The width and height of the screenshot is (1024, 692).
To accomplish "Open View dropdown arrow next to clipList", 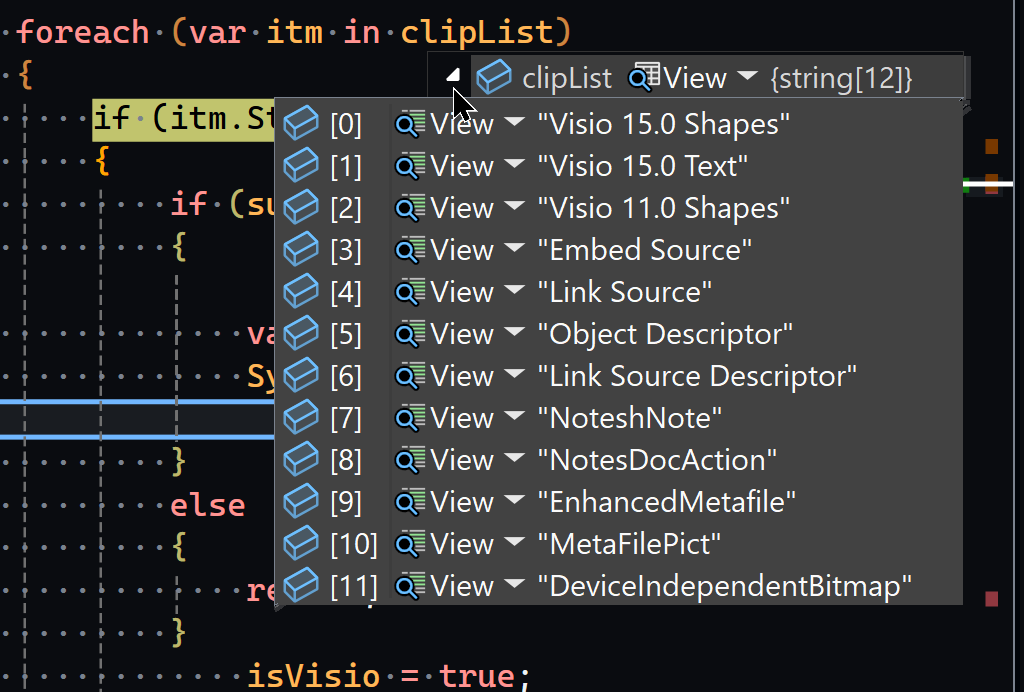I will (747, 76).
